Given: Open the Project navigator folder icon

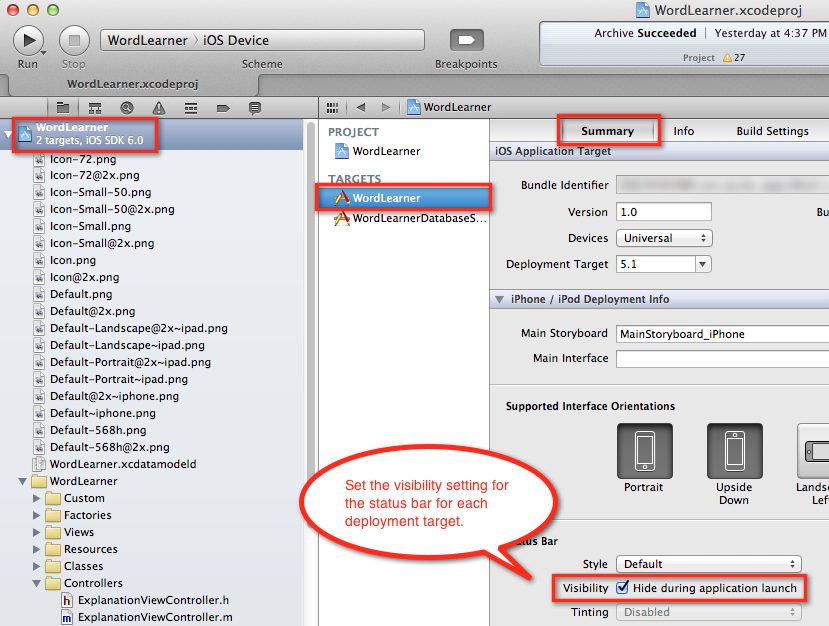Looking at the screenshot, I should (x=63, y=108).
